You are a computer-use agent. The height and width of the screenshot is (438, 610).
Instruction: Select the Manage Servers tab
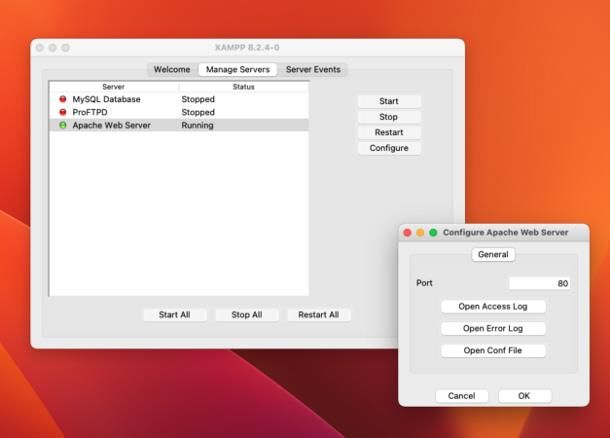238,70
